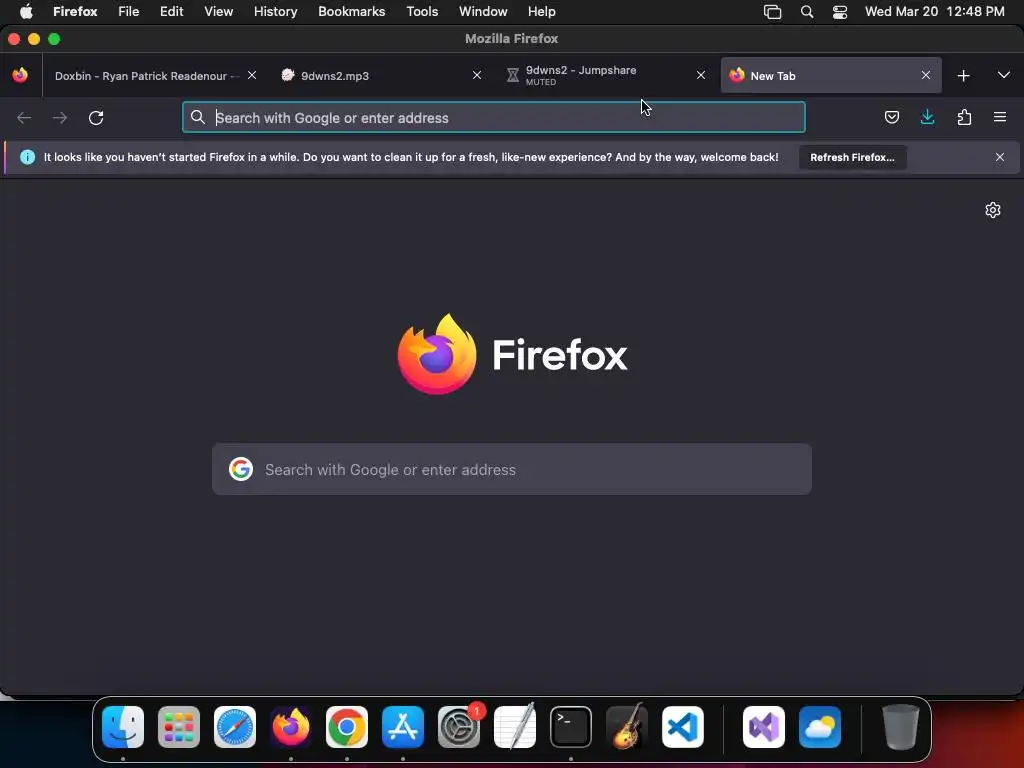
Task: Open System Settings from the Dock
Action: coord(459,726)
